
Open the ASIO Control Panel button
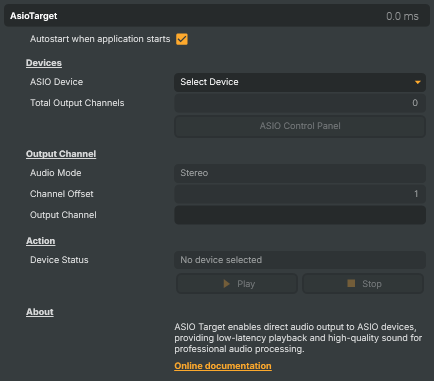pos(300,126)
